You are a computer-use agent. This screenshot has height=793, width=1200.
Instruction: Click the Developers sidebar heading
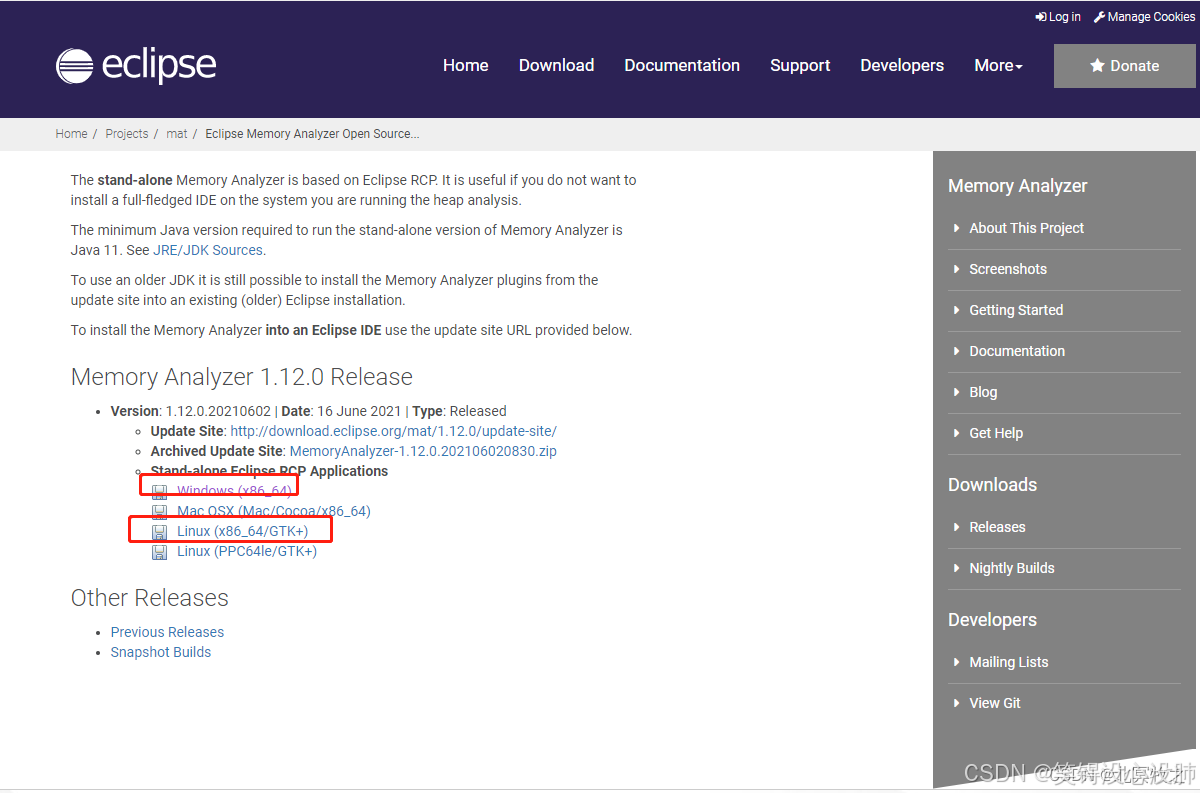tap(992, 620)
